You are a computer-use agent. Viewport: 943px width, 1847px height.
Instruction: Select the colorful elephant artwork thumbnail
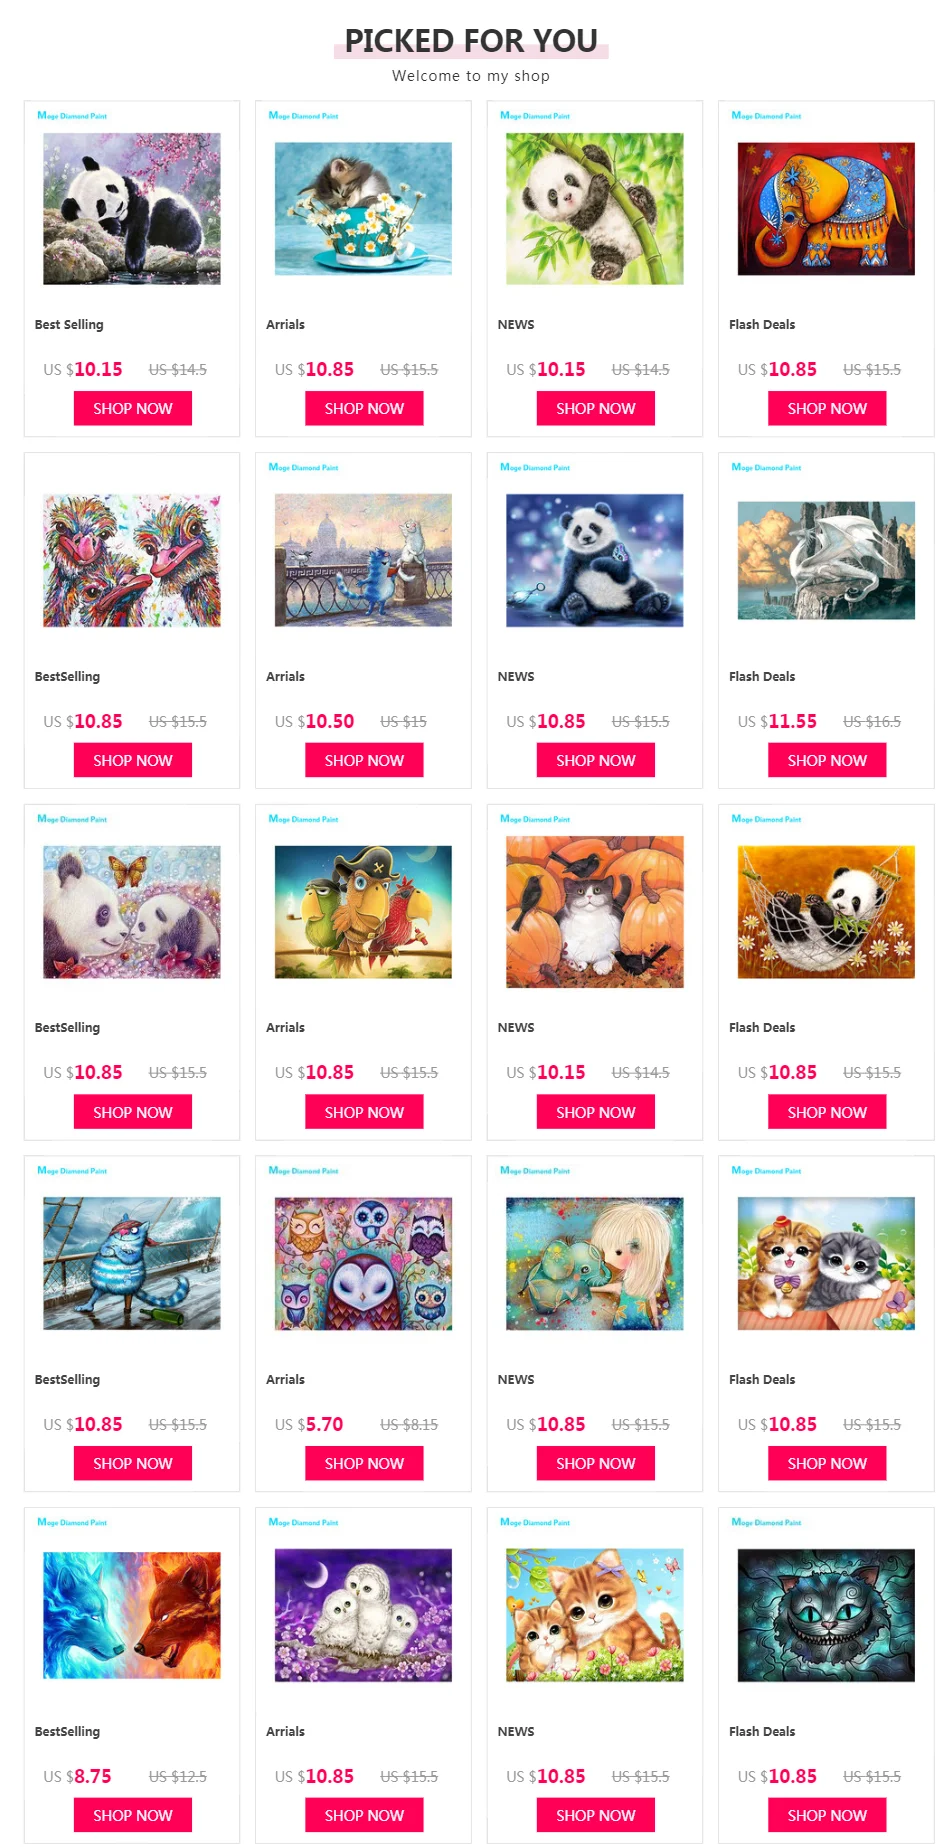tap(826, 209)
